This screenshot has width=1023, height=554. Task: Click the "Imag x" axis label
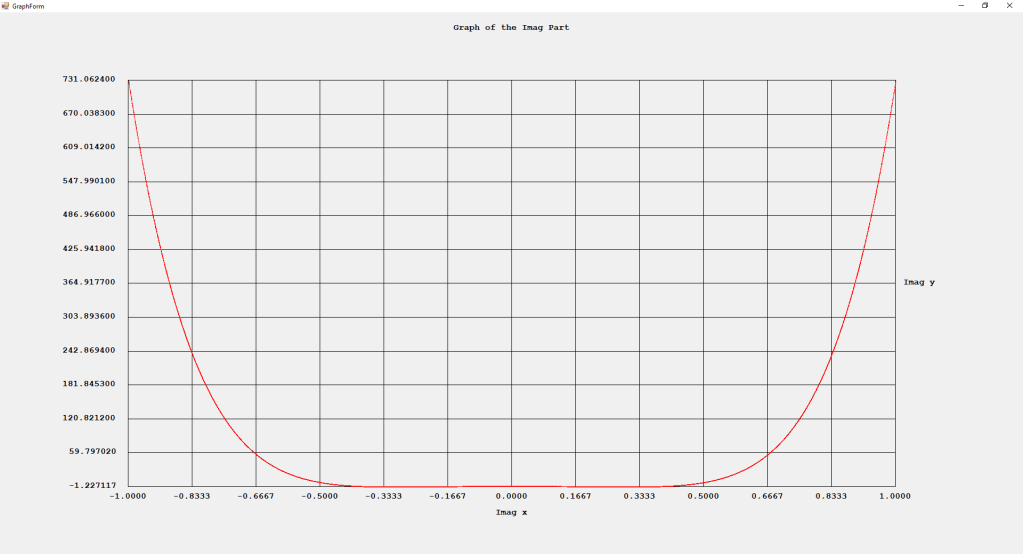click(x=511, y=513)
